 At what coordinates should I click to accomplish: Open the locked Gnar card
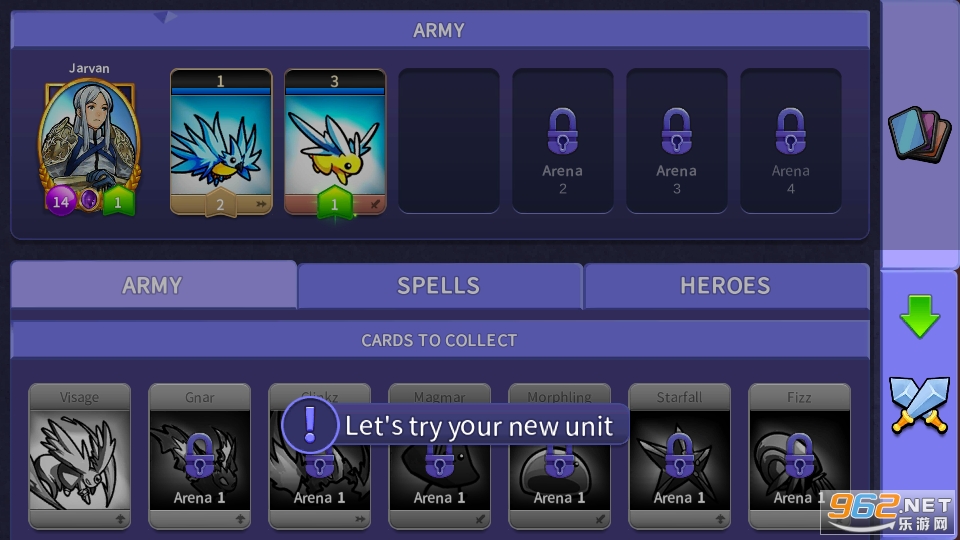pos(200,456)
